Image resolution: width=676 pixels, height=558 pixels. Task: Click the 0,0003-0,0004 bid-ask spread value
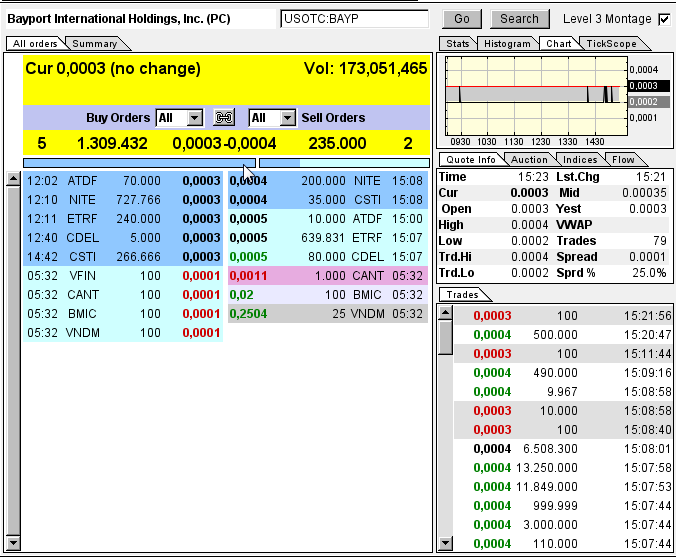pos(224,143)
